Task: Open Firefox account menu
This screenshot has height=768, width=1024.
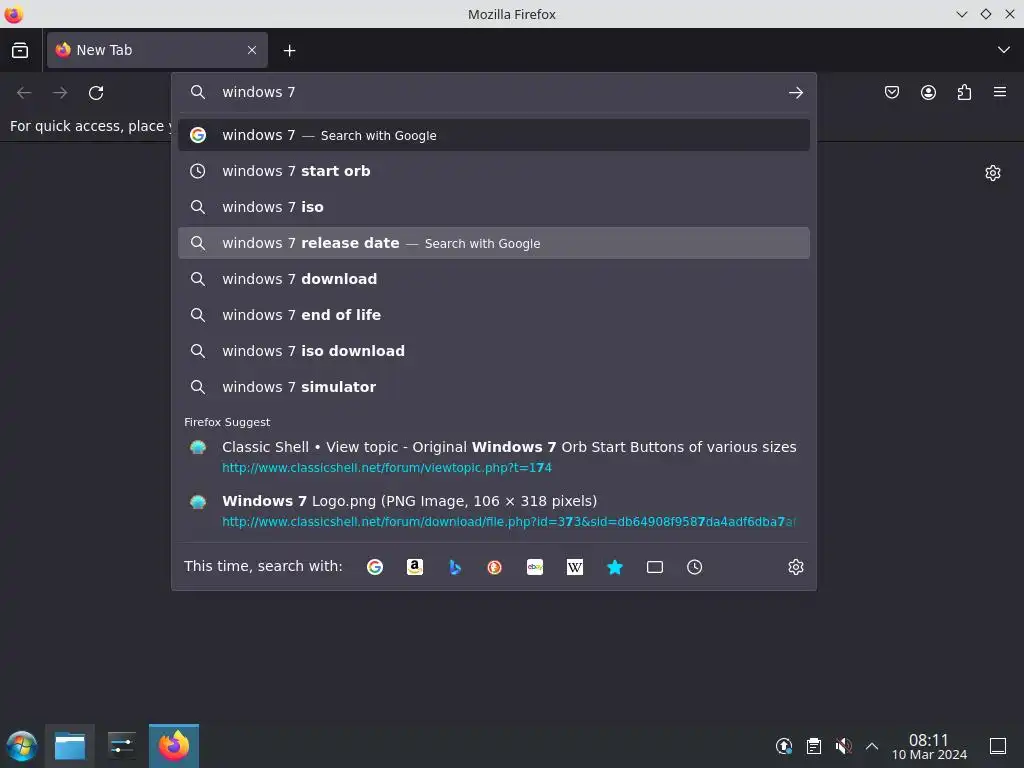Action: 928,92
